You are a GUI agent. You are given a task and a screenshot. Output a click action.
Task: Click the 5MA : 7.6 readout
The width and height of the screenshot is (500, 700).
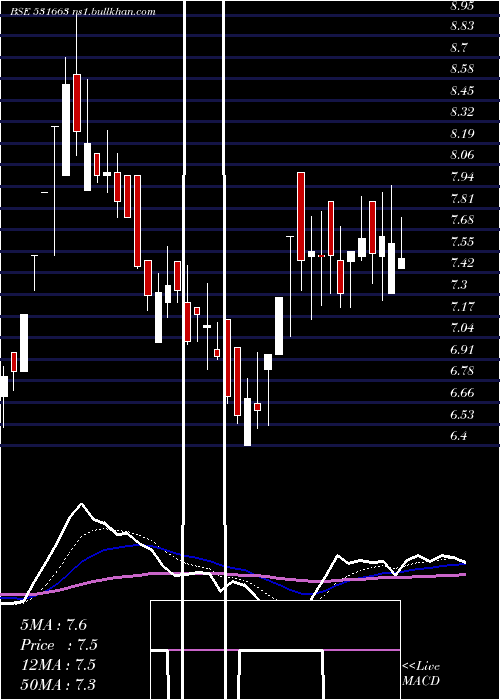coord(54,625)
